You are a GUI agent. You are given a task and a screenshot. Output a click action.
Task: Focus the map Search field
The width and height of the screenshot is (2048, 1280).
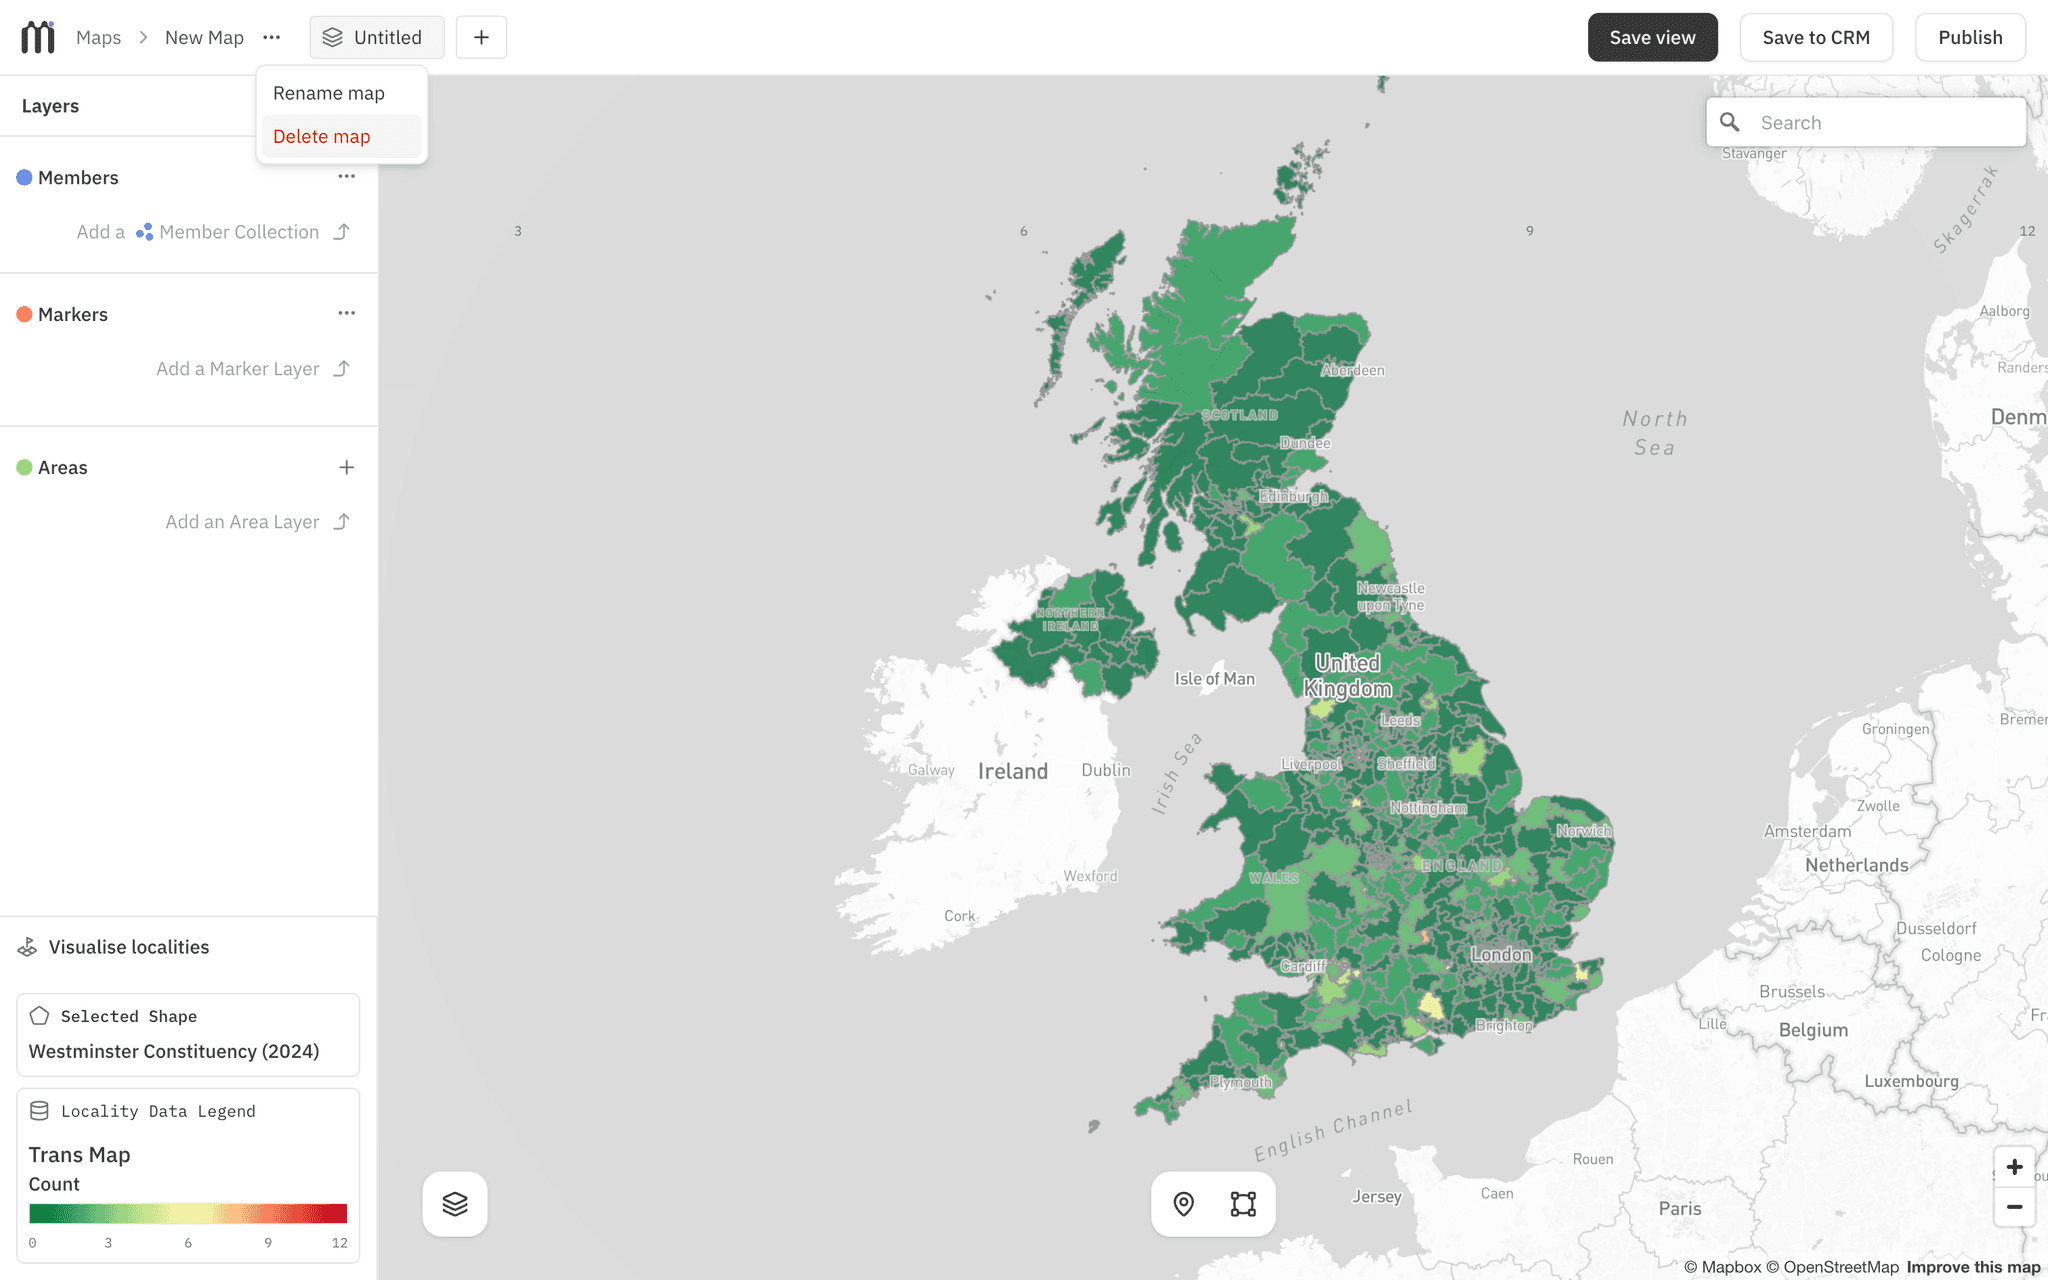(1885, 122)
